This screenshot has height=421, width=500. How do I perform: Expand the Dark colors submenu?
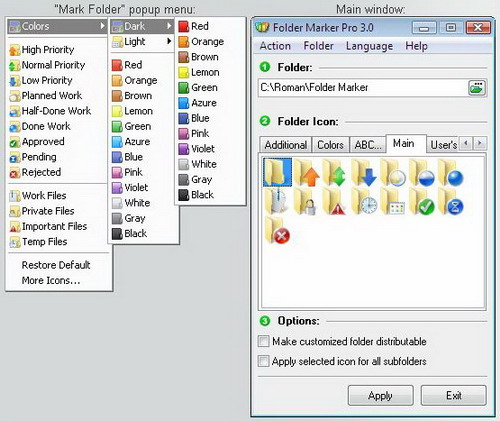pos(142,26)
